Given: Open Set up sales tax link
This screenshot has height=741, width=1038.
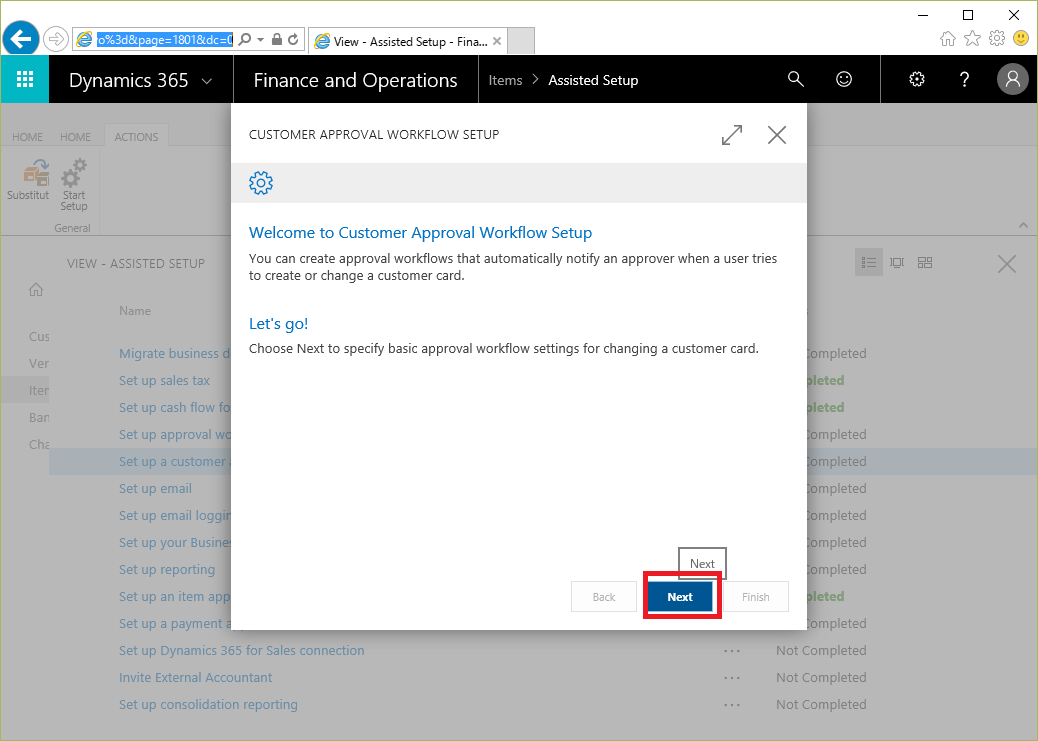Looking at the screenshot, I should point(164,381).
